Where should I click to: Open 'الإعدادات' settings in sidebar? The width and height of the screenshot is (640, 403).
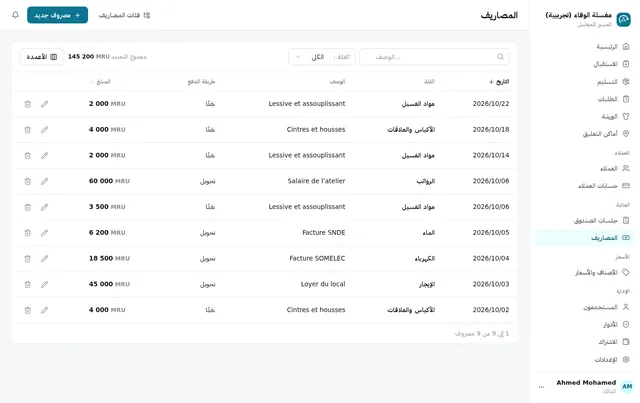584,359
